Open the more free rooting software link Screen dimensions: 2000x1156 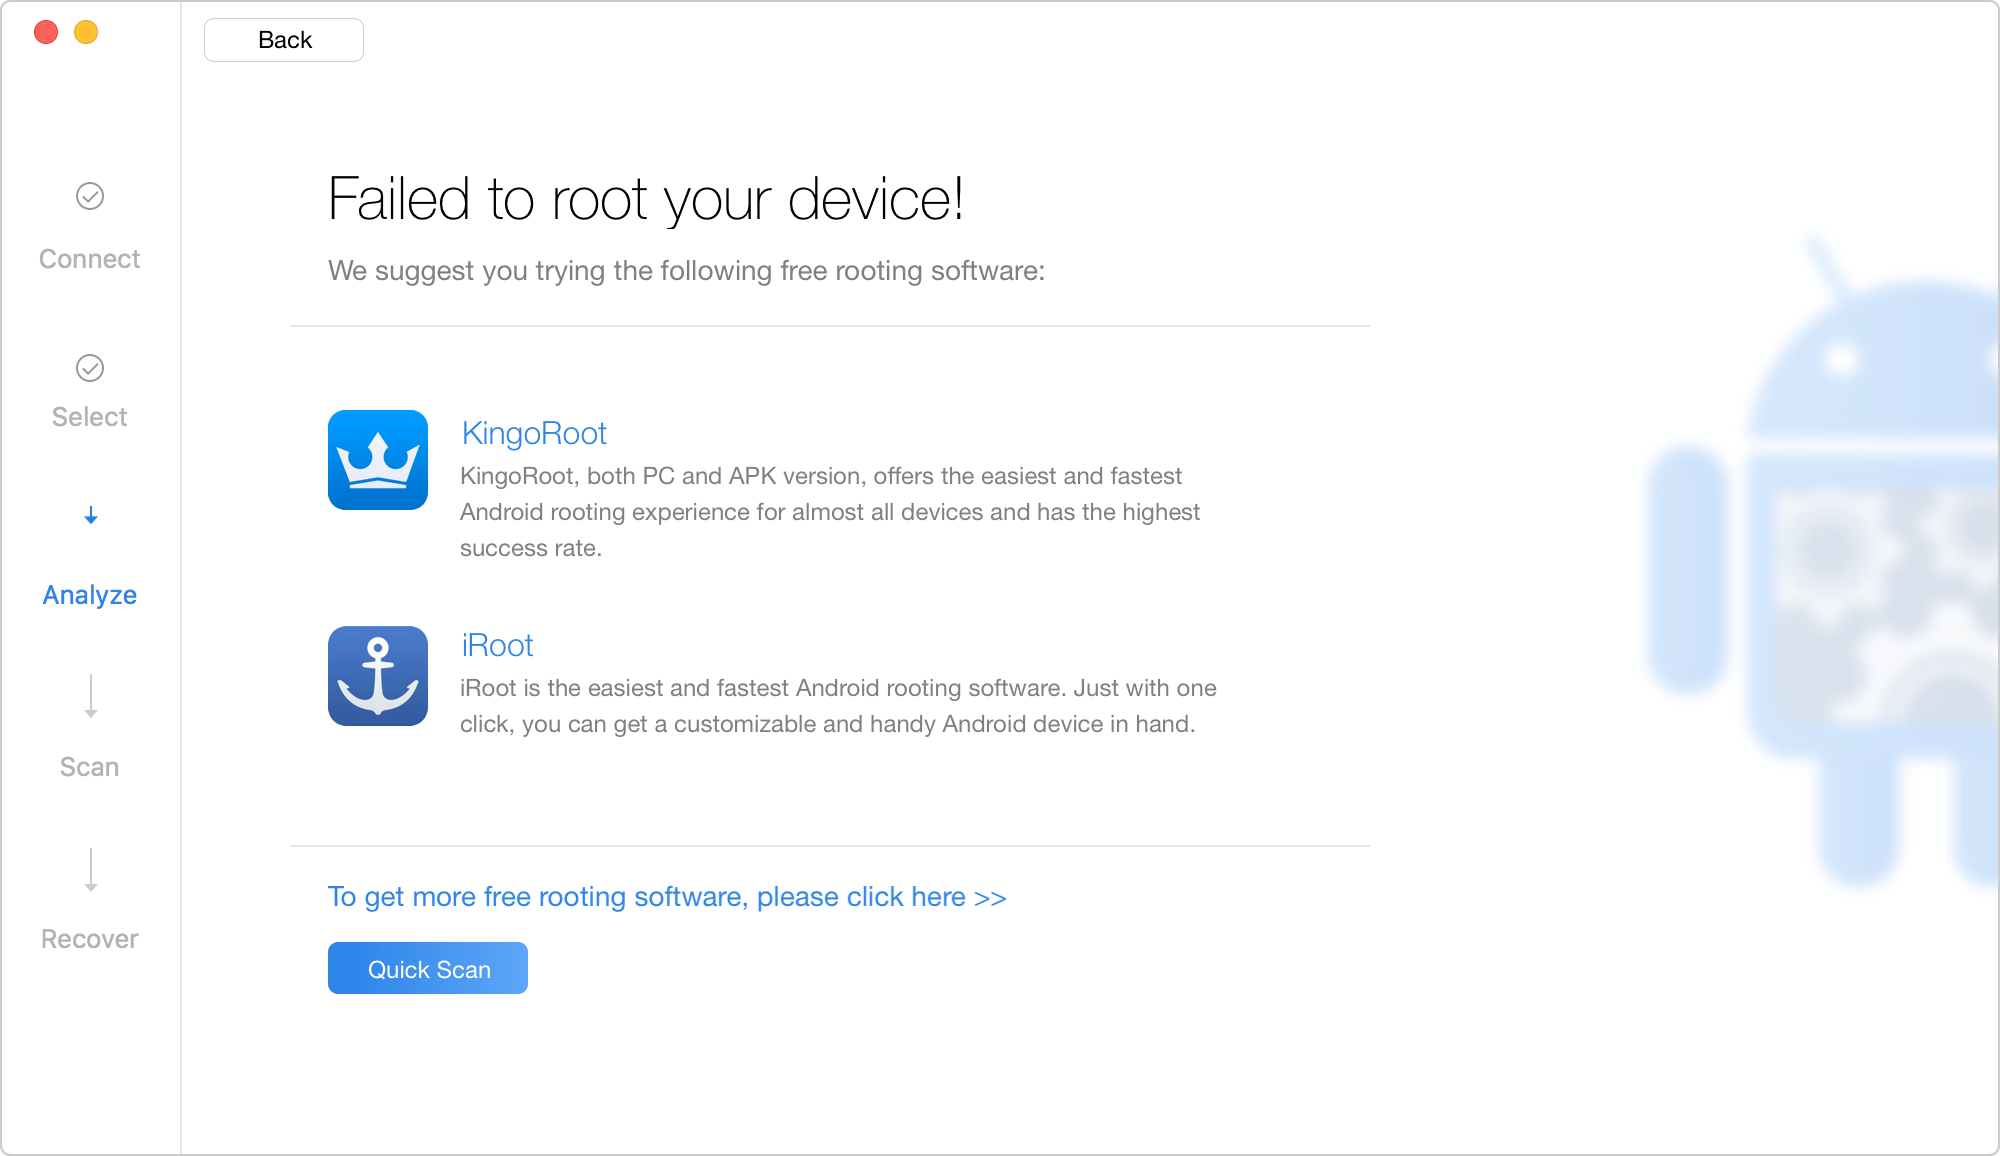[x=667, y=897]
